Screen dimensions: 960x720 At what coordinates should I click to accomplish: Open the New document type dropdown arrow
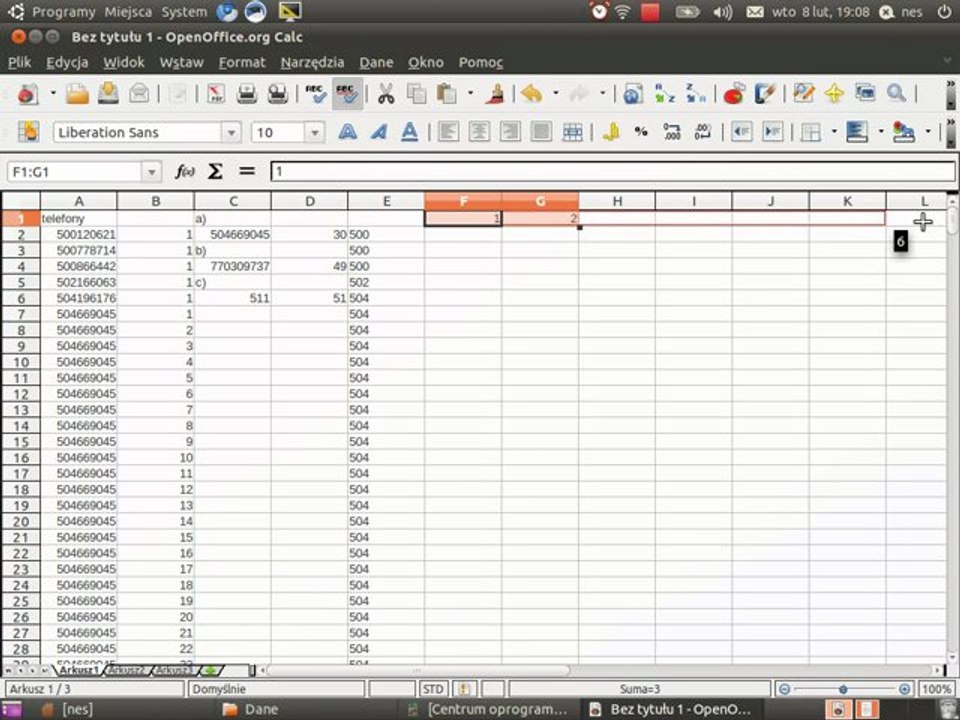53,94
